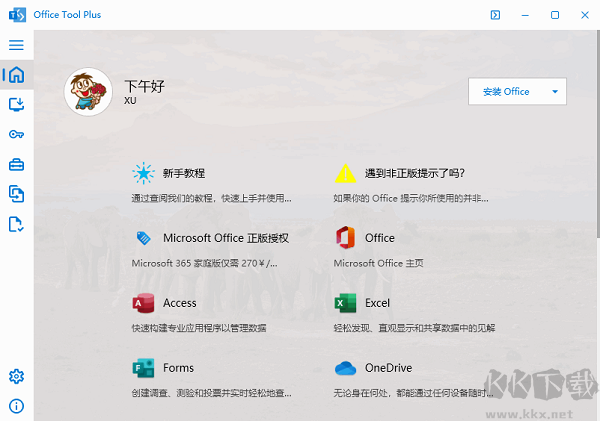Maximize the Office Tool Plus window
This screenshot has height=421, width=600.
pos(555,15)
